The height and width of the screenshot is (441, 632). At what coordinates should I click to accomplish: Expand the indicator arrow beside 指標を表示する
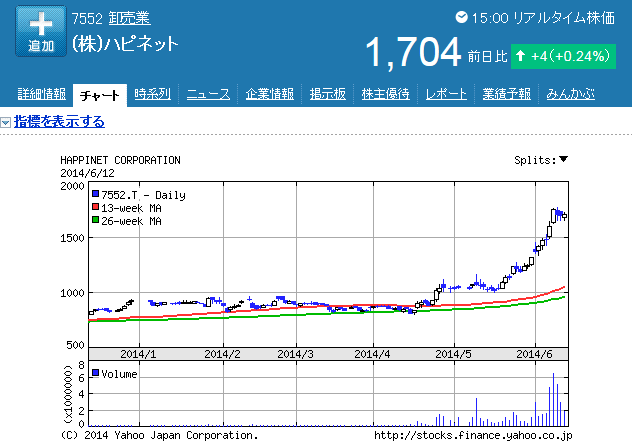click(x=6, y=122)
